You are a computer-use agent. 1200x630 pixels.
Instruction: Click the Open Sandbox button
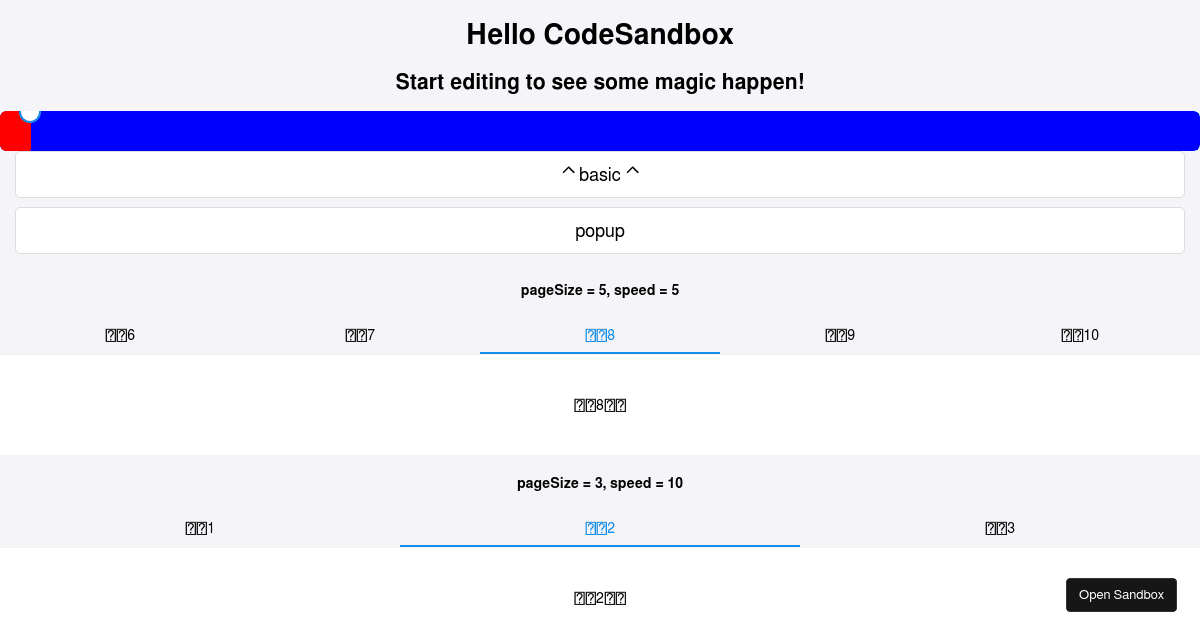tap(1121, 594)
